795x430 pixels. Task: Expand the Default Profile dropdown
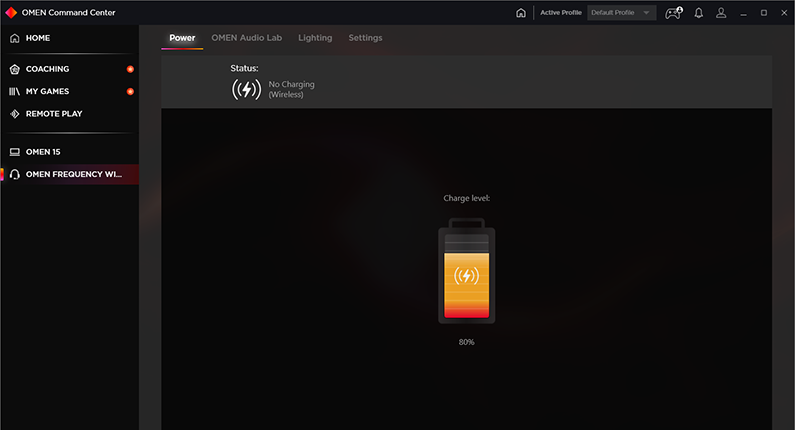(621, 13)
